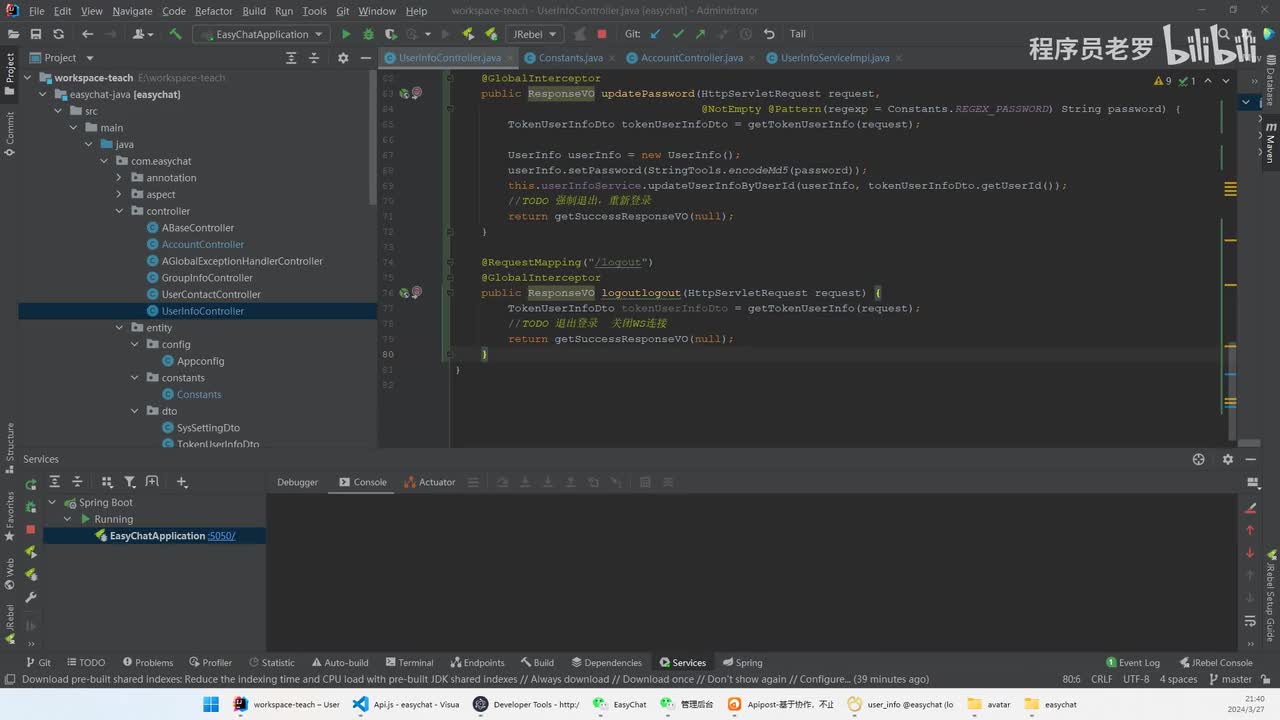
Task: Click the filter icon in Services toolbar
Action: (130, 482)
